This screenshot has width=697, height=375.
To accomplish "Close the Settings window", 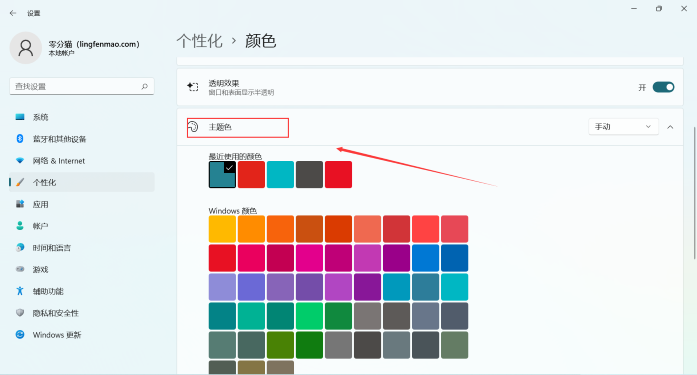I will (x=684, y=8).
